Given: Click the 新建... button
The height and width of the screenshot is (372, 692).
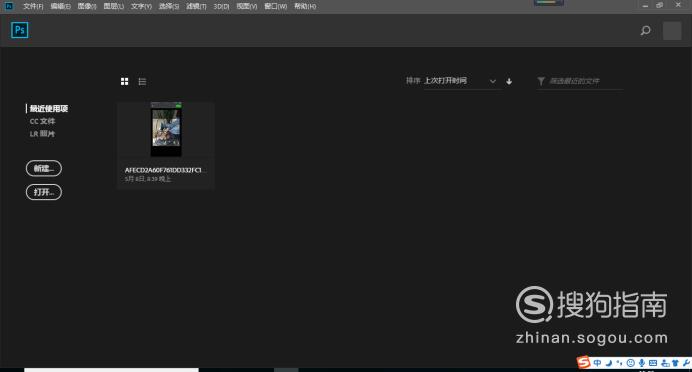Looking at the screenshot, I should [x=44, y=168].
